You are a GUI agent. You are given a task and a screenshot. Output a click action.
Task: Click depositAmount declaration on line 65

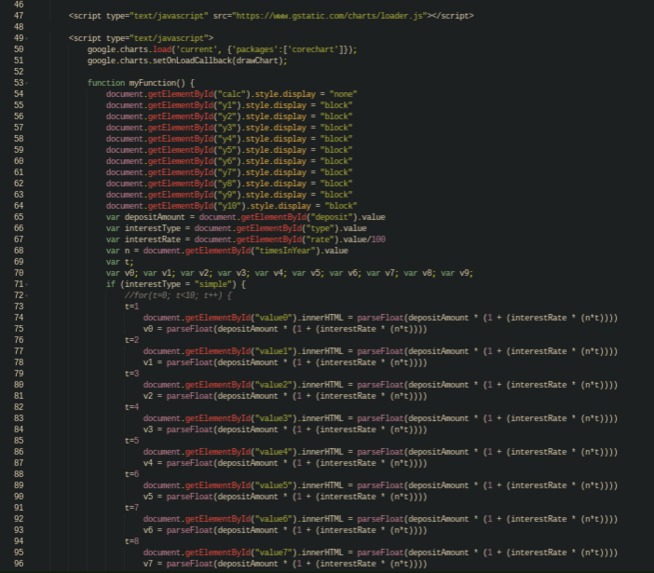155,217
